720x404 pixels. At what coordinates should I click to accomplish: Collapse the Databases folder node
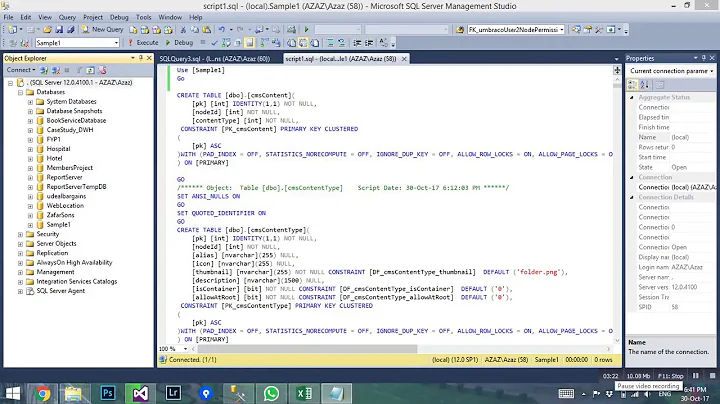click(20, 92)
